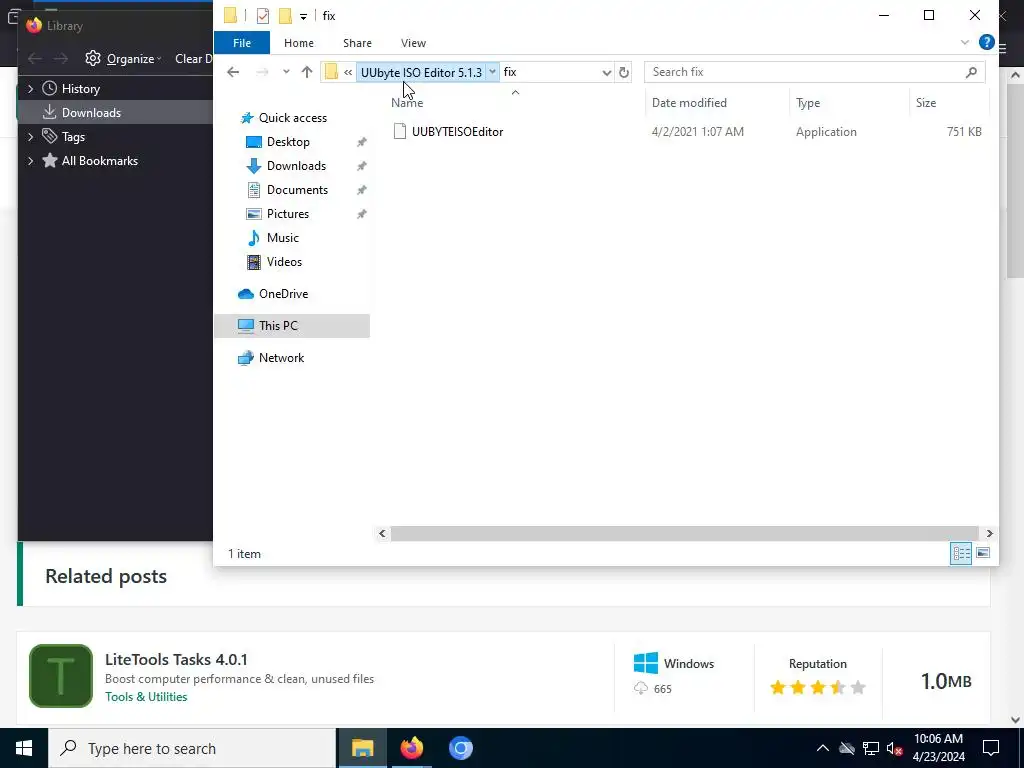Switch to large thumbnails view icon
Image resolution: width=1024 pixels, height=768 pixels.
[983, 553]
